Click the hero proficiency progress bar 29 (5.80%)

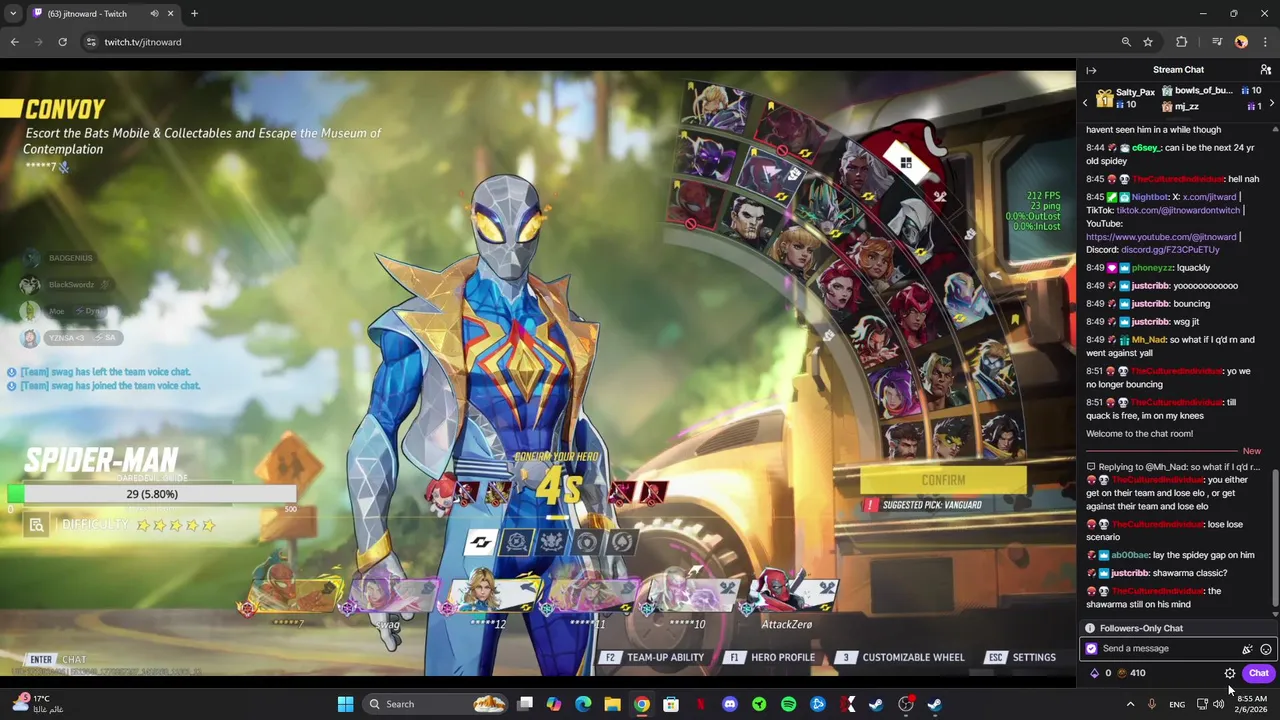pyautogui.click(x=152, y=494)
